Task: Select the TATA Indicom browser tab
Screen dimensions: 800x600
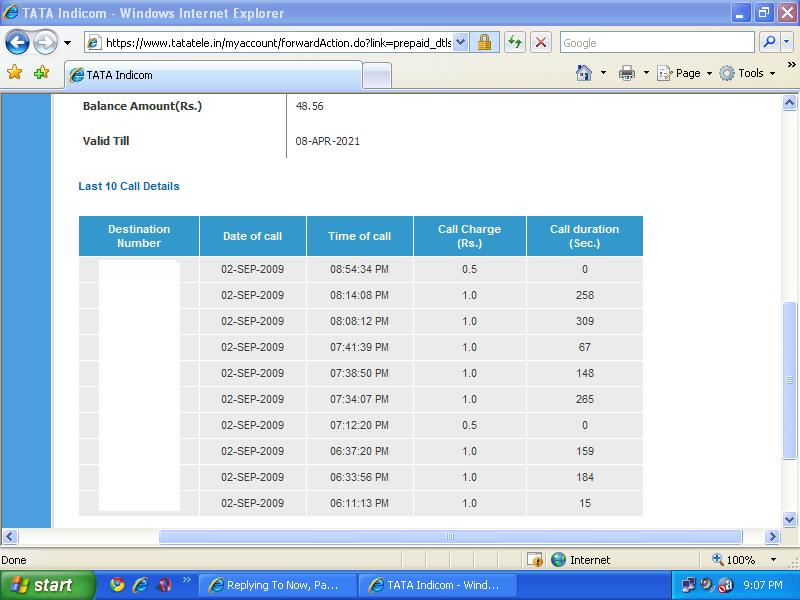Action: pos(213,75)
